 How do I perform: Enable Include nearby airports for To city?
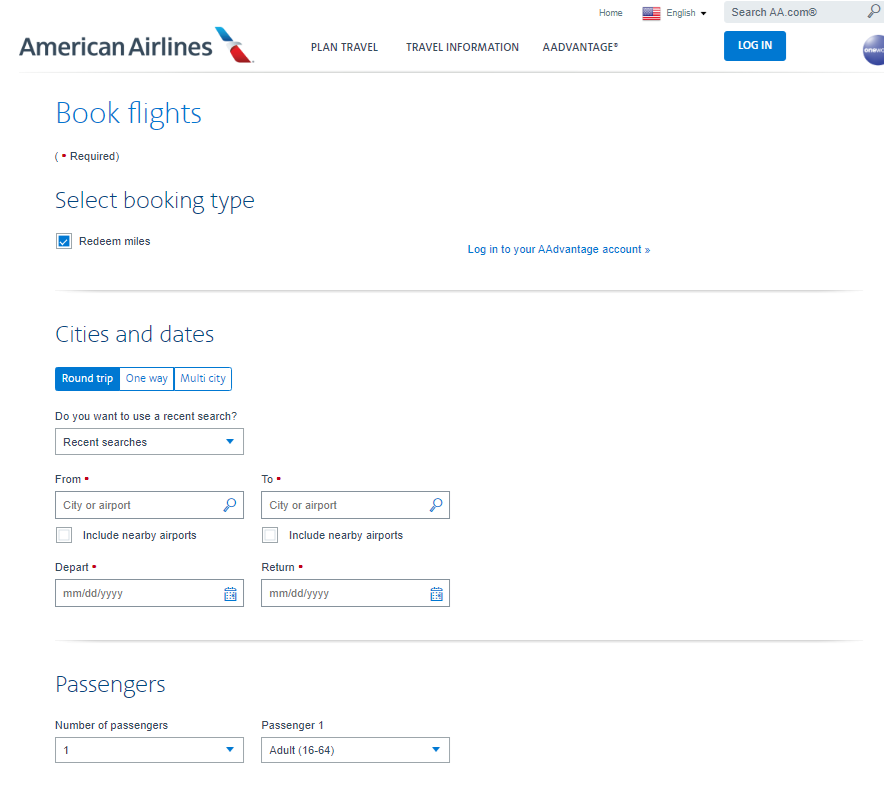(x=270, y=535)
